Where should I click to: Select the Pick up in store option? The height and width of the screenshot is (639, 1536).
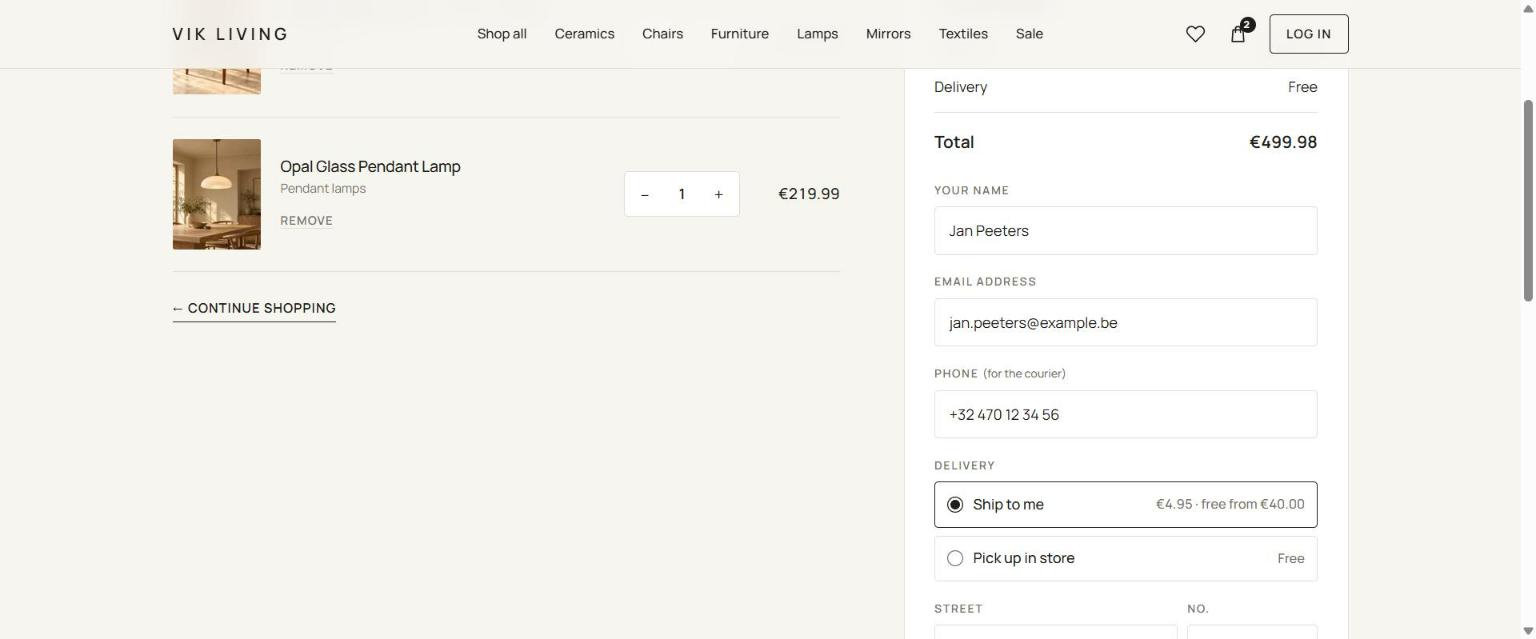pos(1125,558)
